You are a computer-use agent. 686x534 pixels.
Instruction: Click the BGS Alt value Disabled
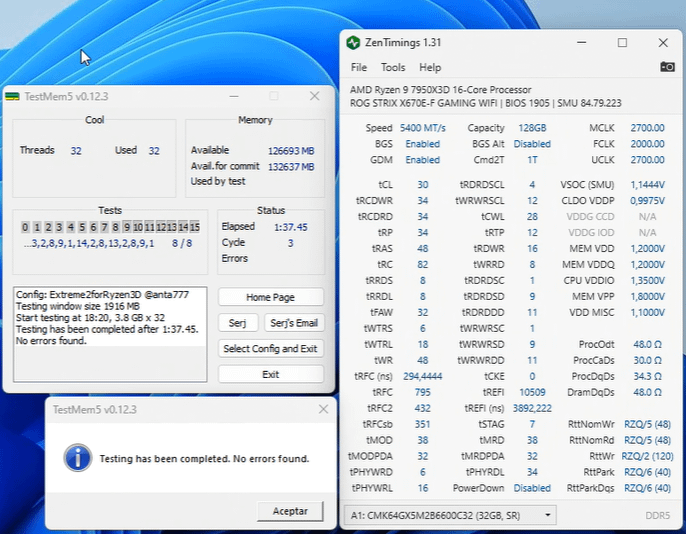pyautogui.click(x=532, y=144)
